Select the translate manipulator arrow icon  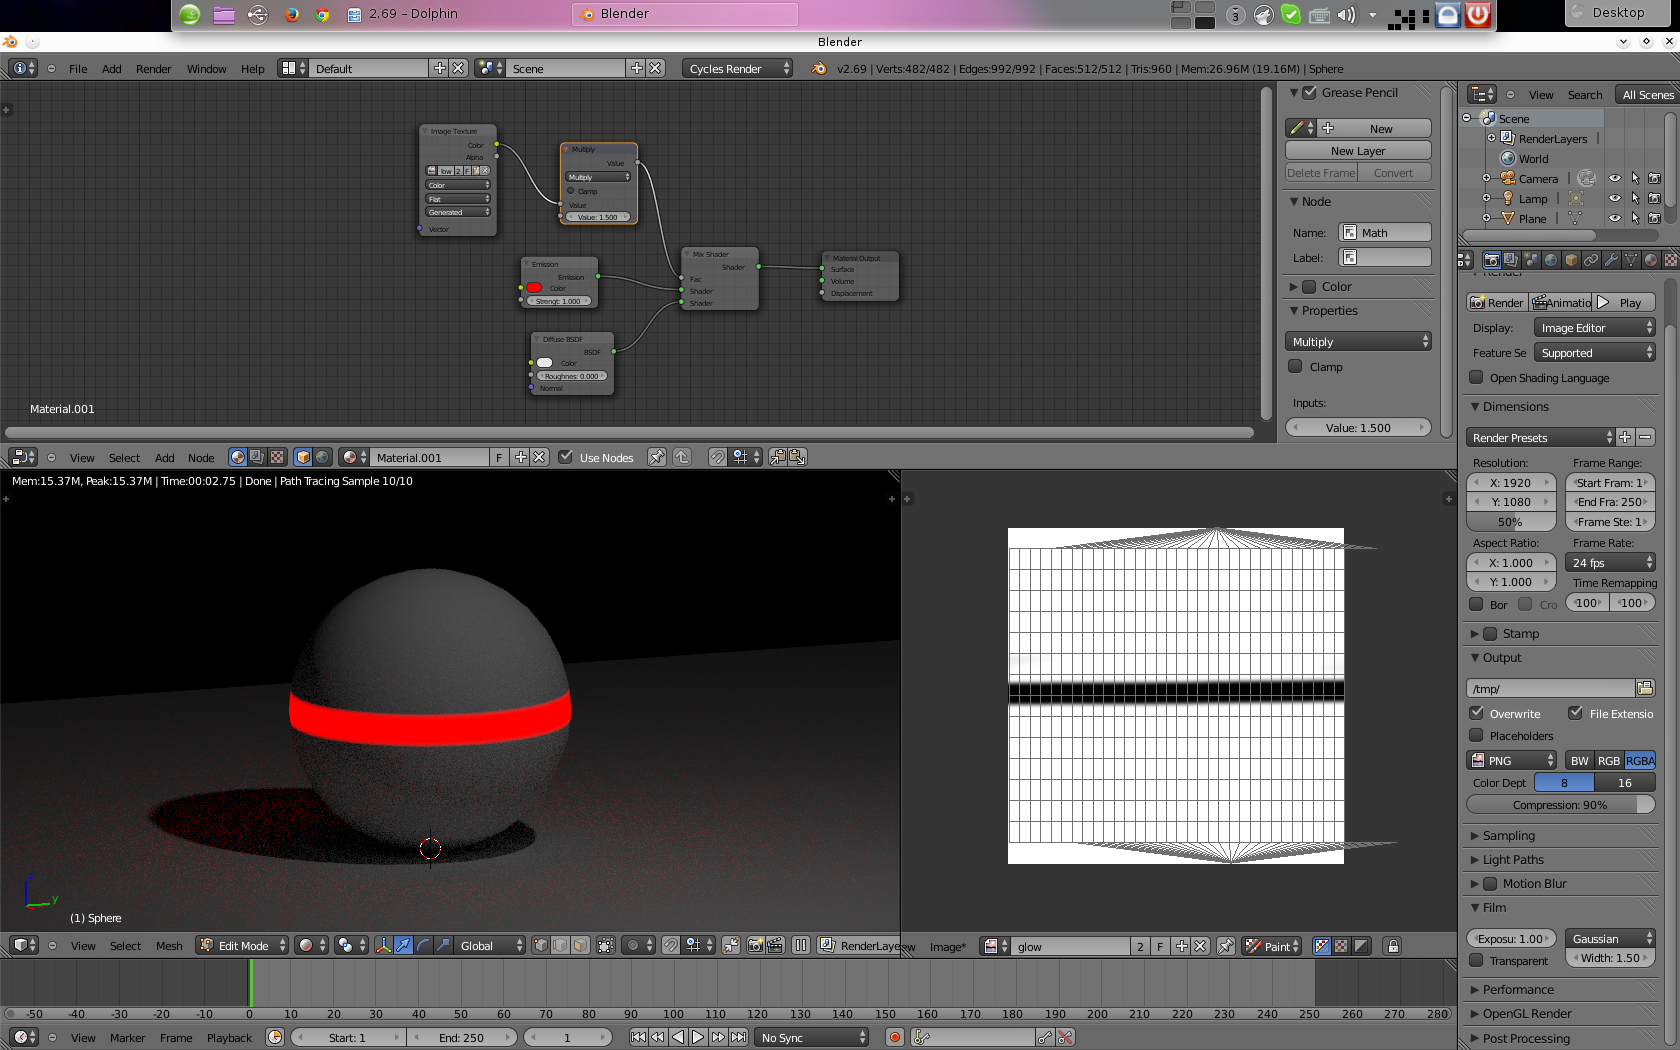tap(403, 946)
